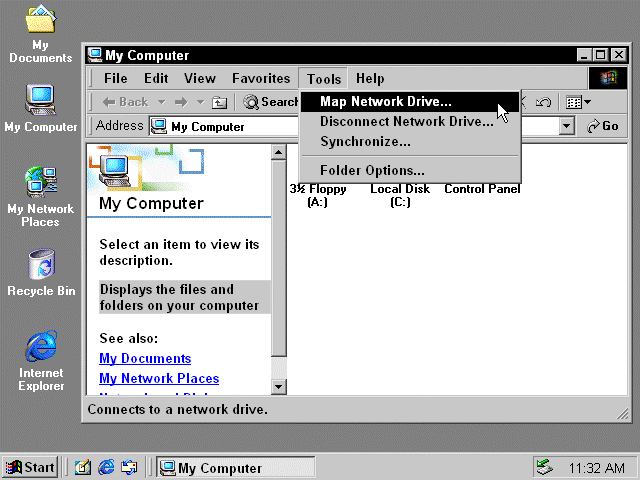Screen dimensions: 640x480
Task: Click the Start button on the taskbar
Action: pyautogui.click(x=30, y=467)
